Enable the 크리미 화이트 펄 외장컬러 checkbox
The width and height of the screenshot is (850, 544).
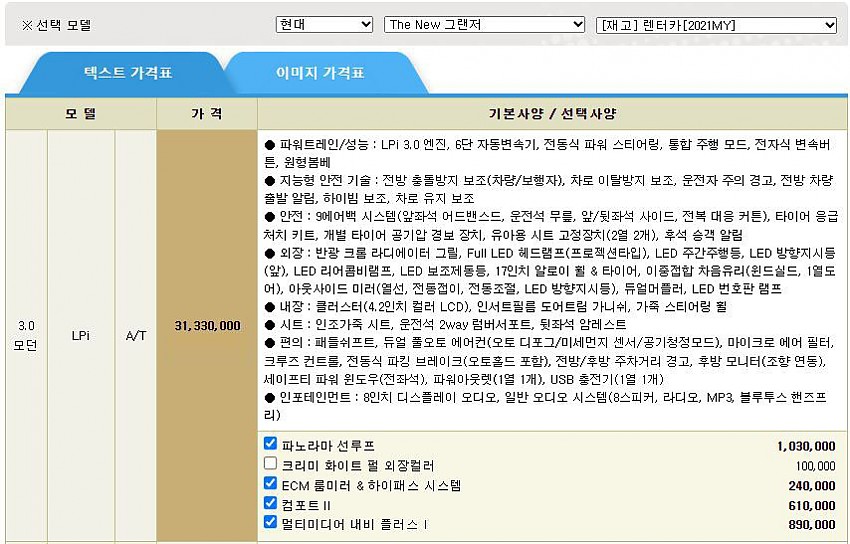pyautogui.click(x=270, y=463)
